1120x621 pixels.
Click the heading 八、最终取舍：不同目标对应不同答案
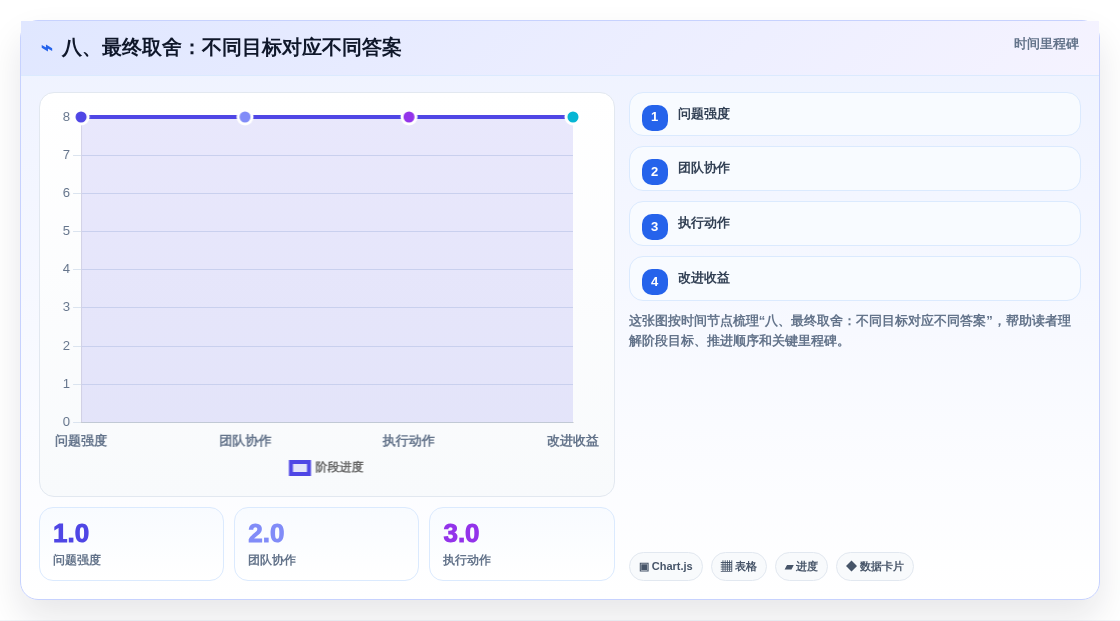tap(231, 48)
